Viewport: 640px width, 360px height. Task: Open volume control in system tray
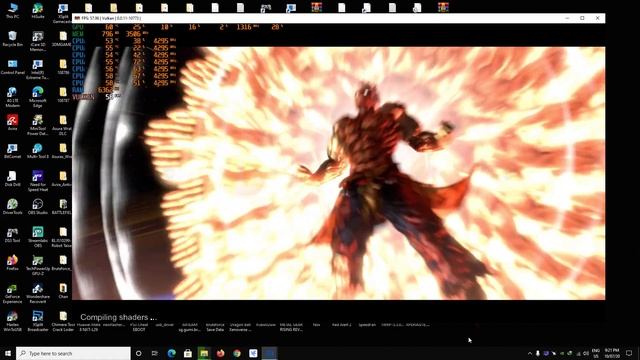tap(586, 353)
